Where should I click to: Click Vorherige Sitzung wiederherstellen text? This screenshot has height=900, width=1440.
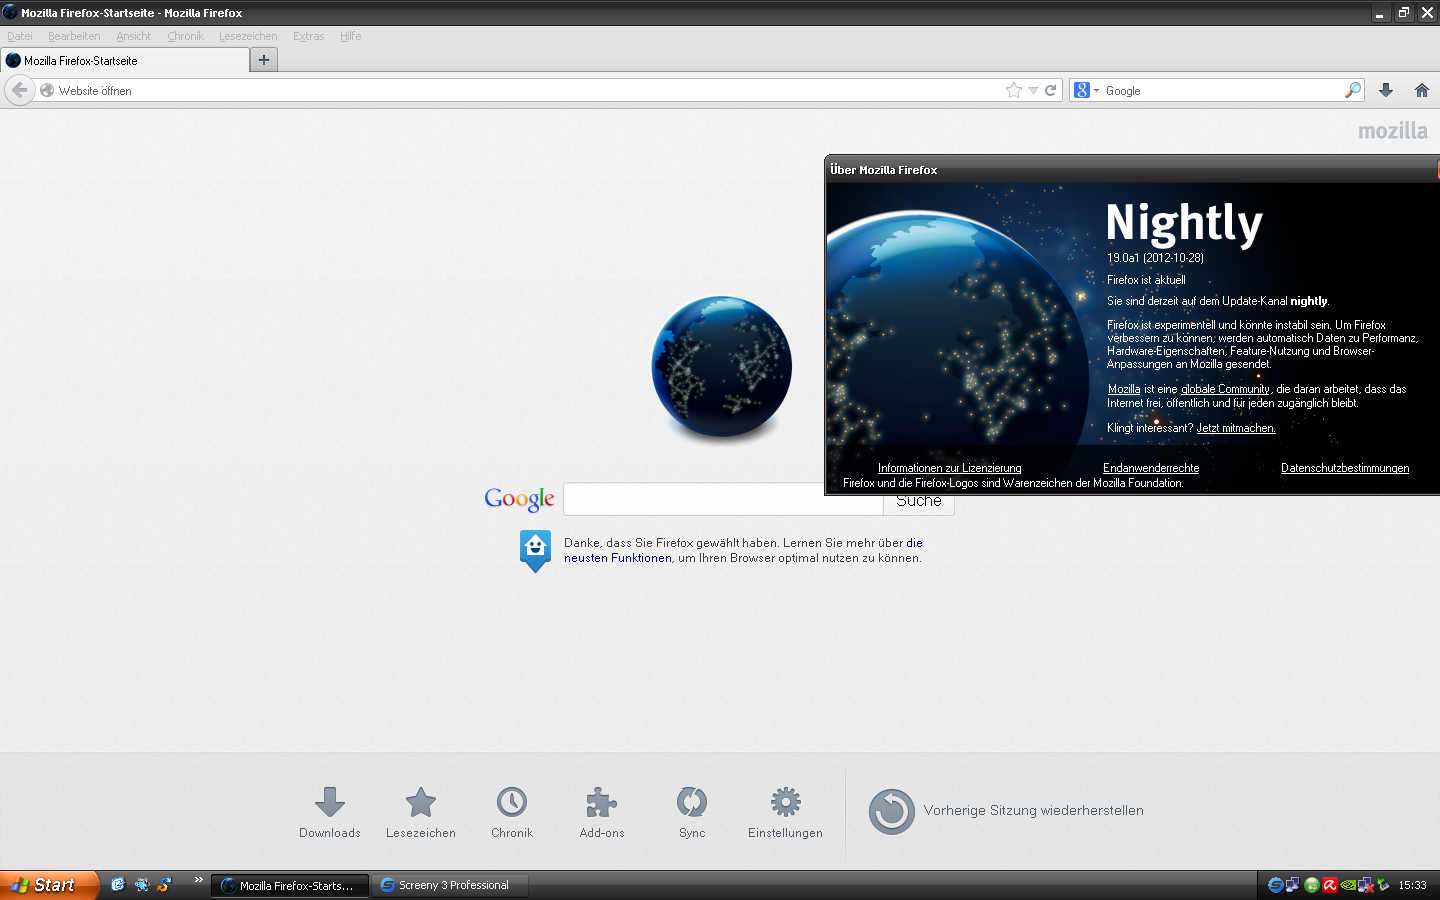1033,811
